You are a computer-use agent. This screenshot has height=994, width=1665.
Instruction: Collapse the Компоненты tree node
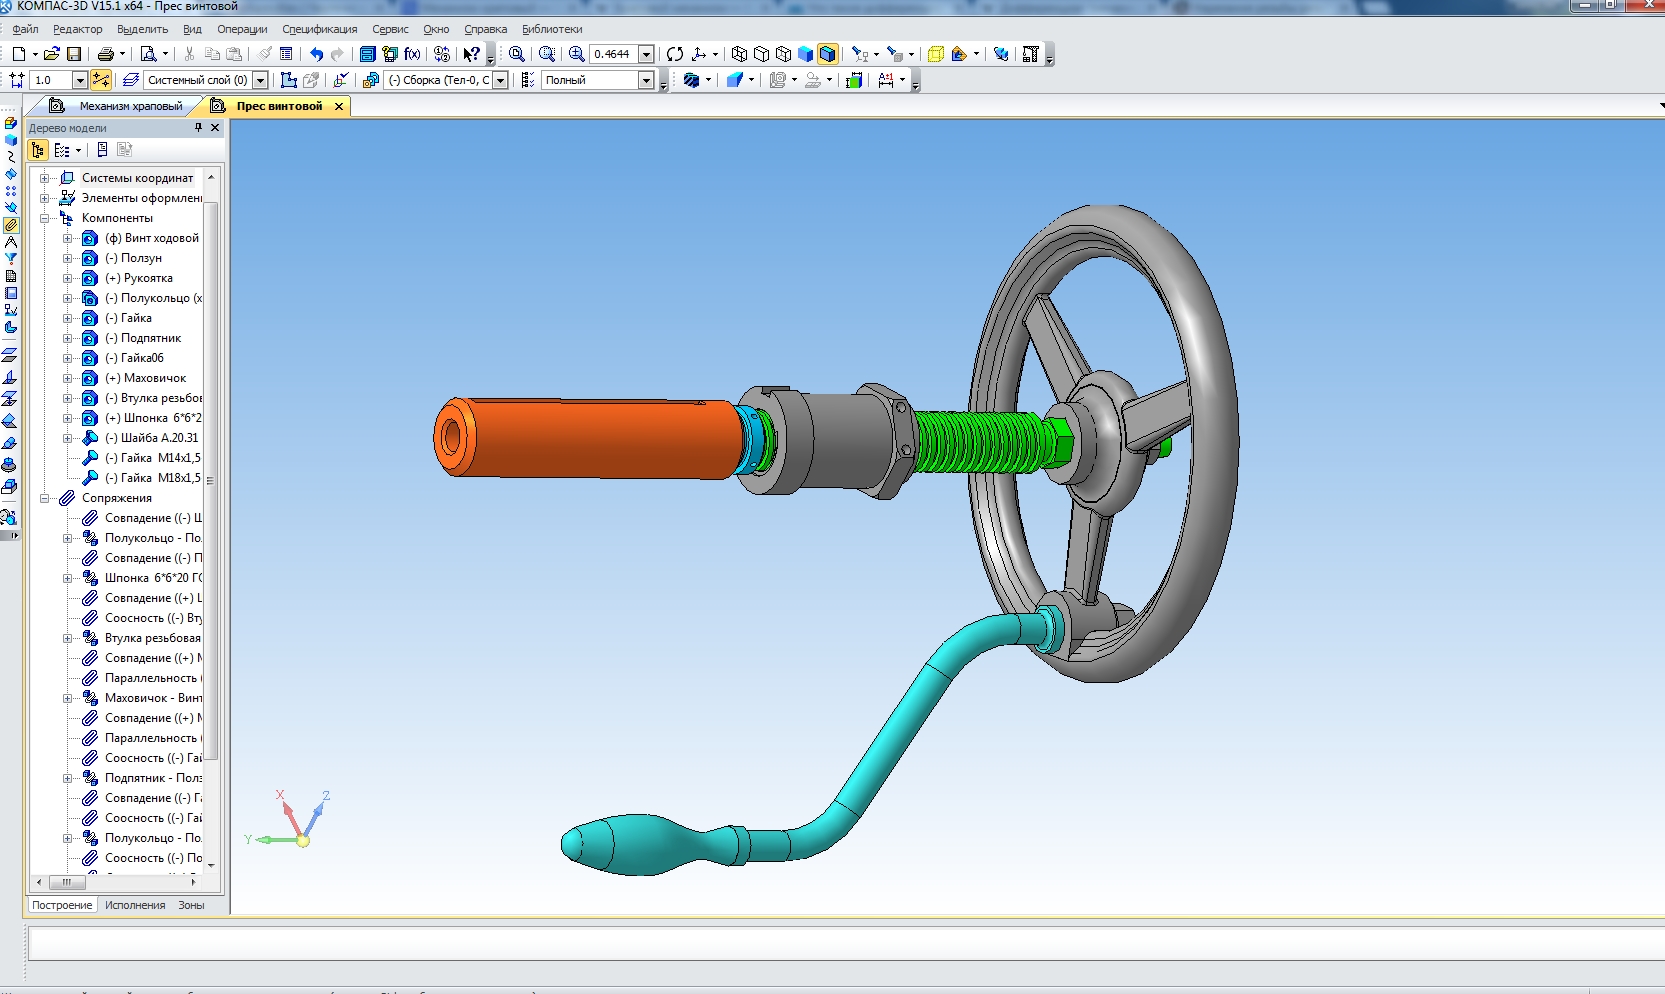pos(44,218)
